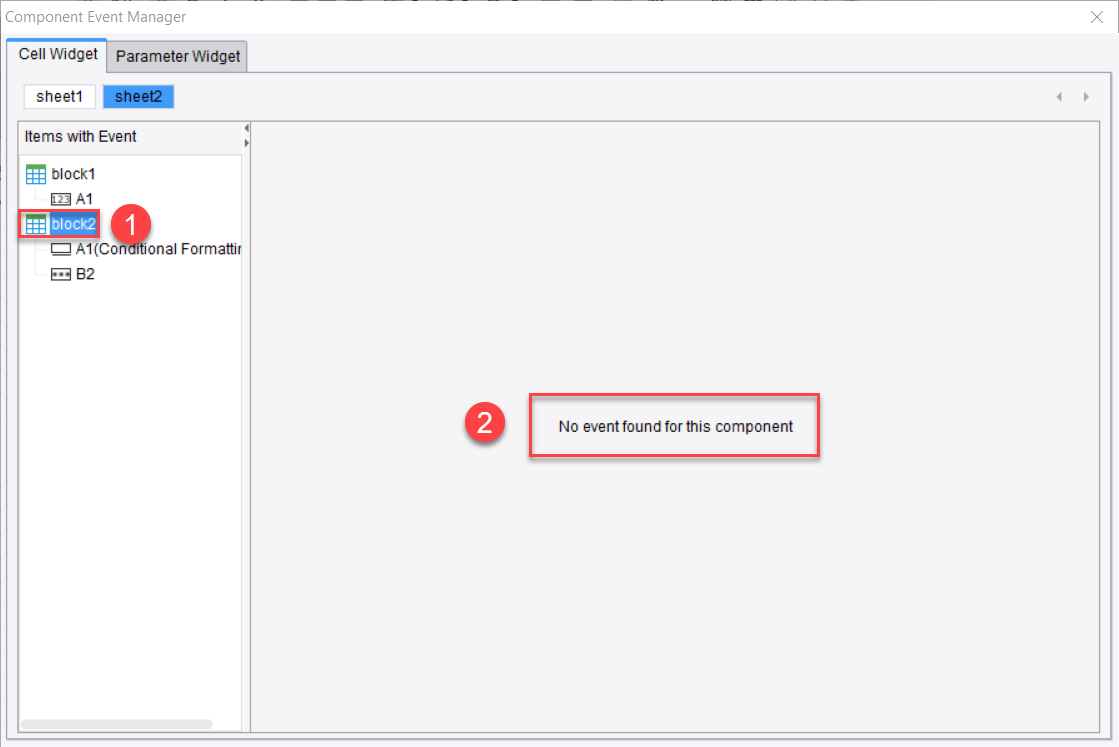Click 'No event found for this component' text
Screen dimensions: 1119x747
(x=675, y=427)
